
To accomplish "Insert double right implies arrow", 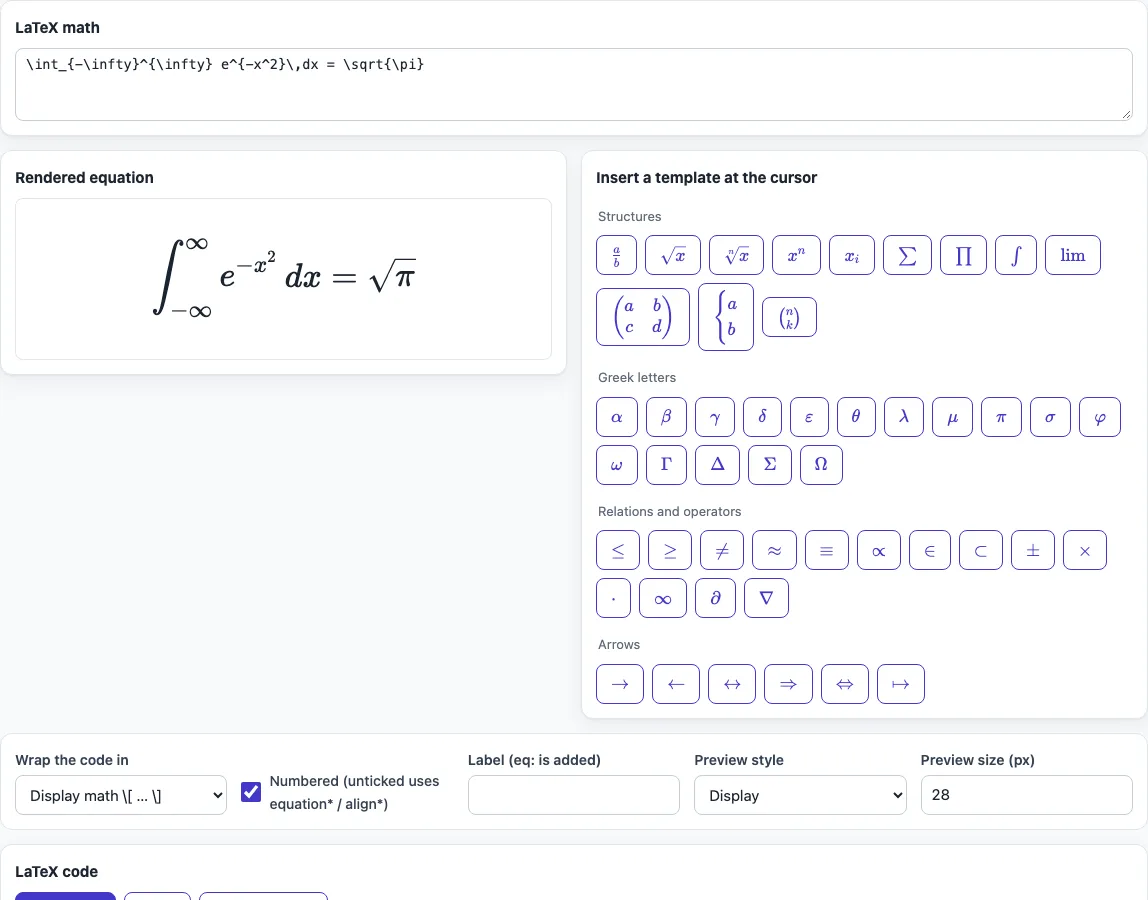I will click(788, 684).
